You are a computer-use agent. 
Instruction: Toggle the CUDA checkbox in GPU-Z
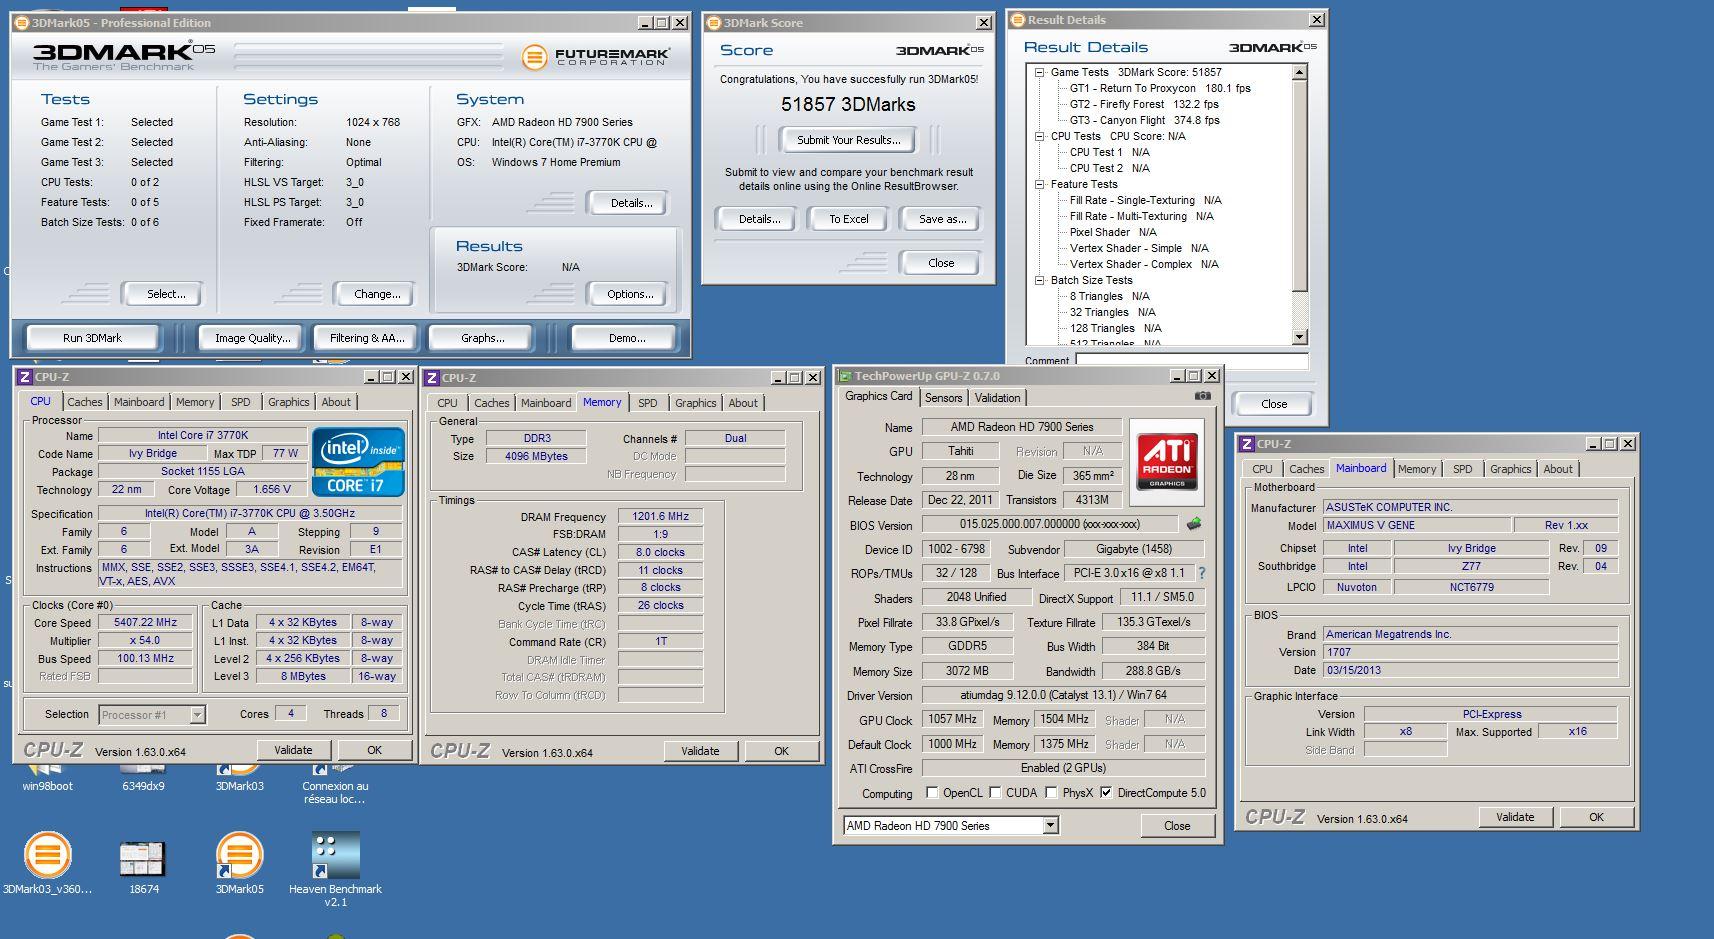pos(995,793)
